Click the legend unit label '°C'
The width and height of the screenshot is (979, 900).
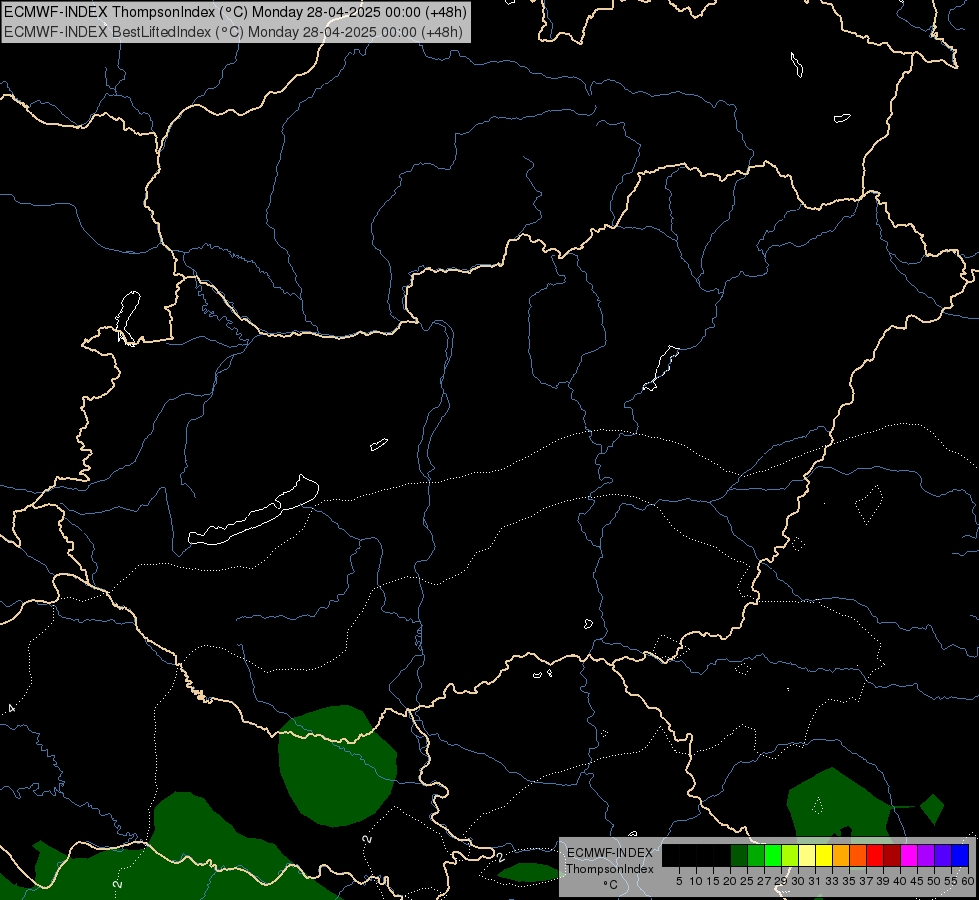[611, 885]
